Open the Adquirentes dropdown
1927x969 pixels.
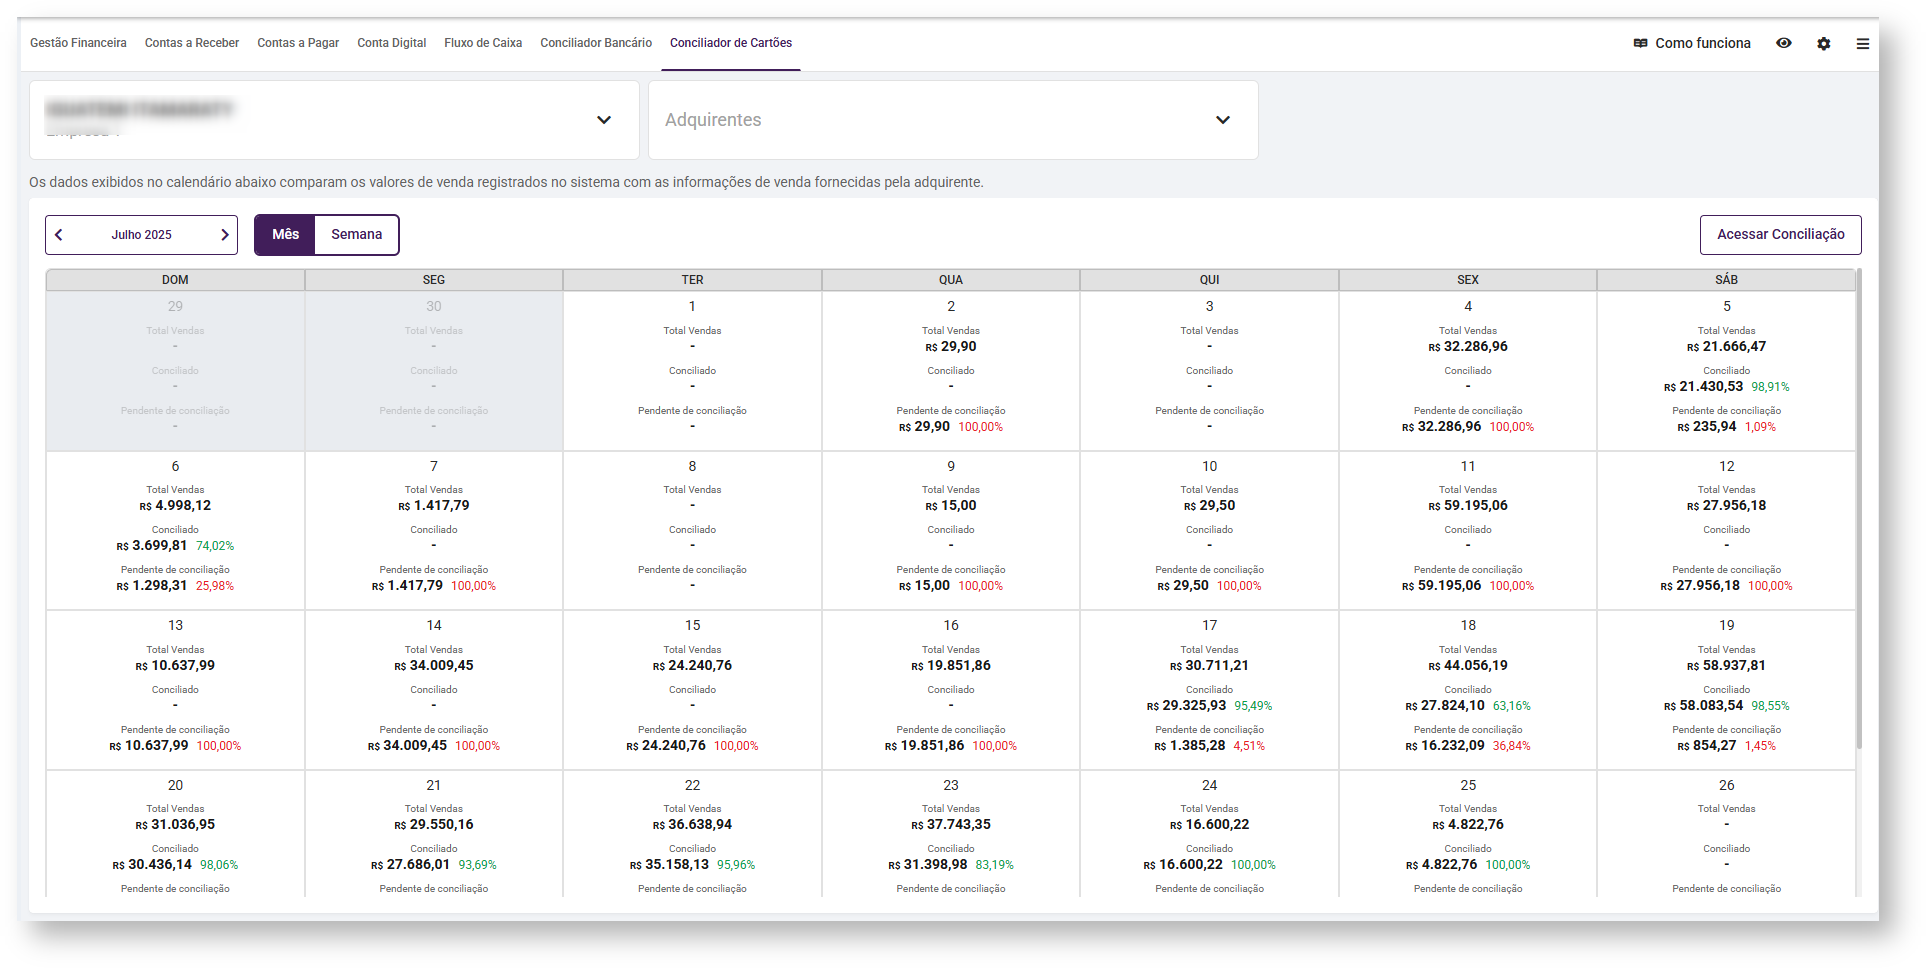[x=1222, y=120]
